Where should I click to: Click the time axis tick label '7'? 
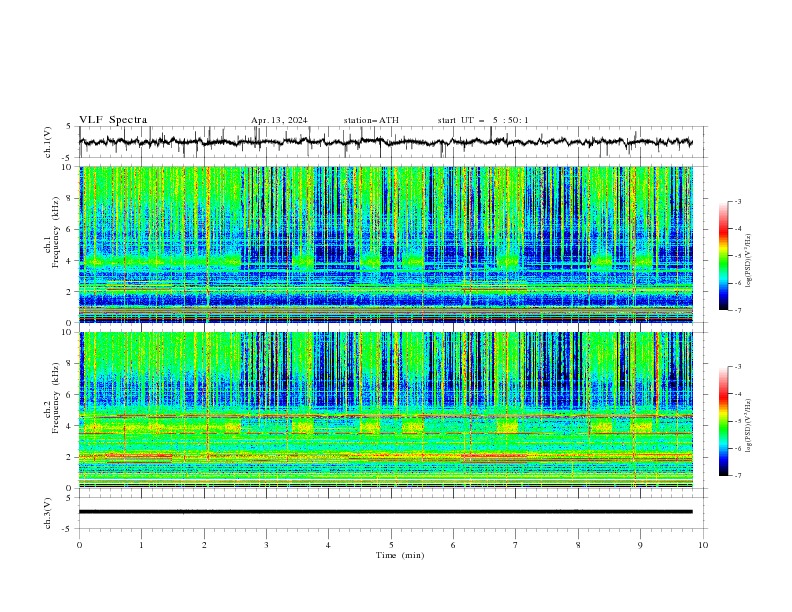[516, 545]
